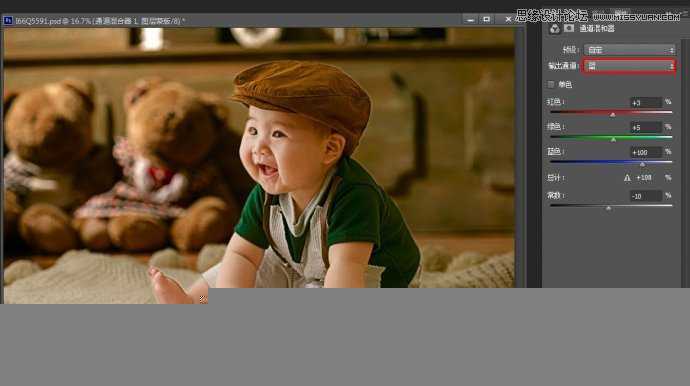The image size is (690, 386).
Task: Click the Constant value field -10
Action: coord(646,196)
